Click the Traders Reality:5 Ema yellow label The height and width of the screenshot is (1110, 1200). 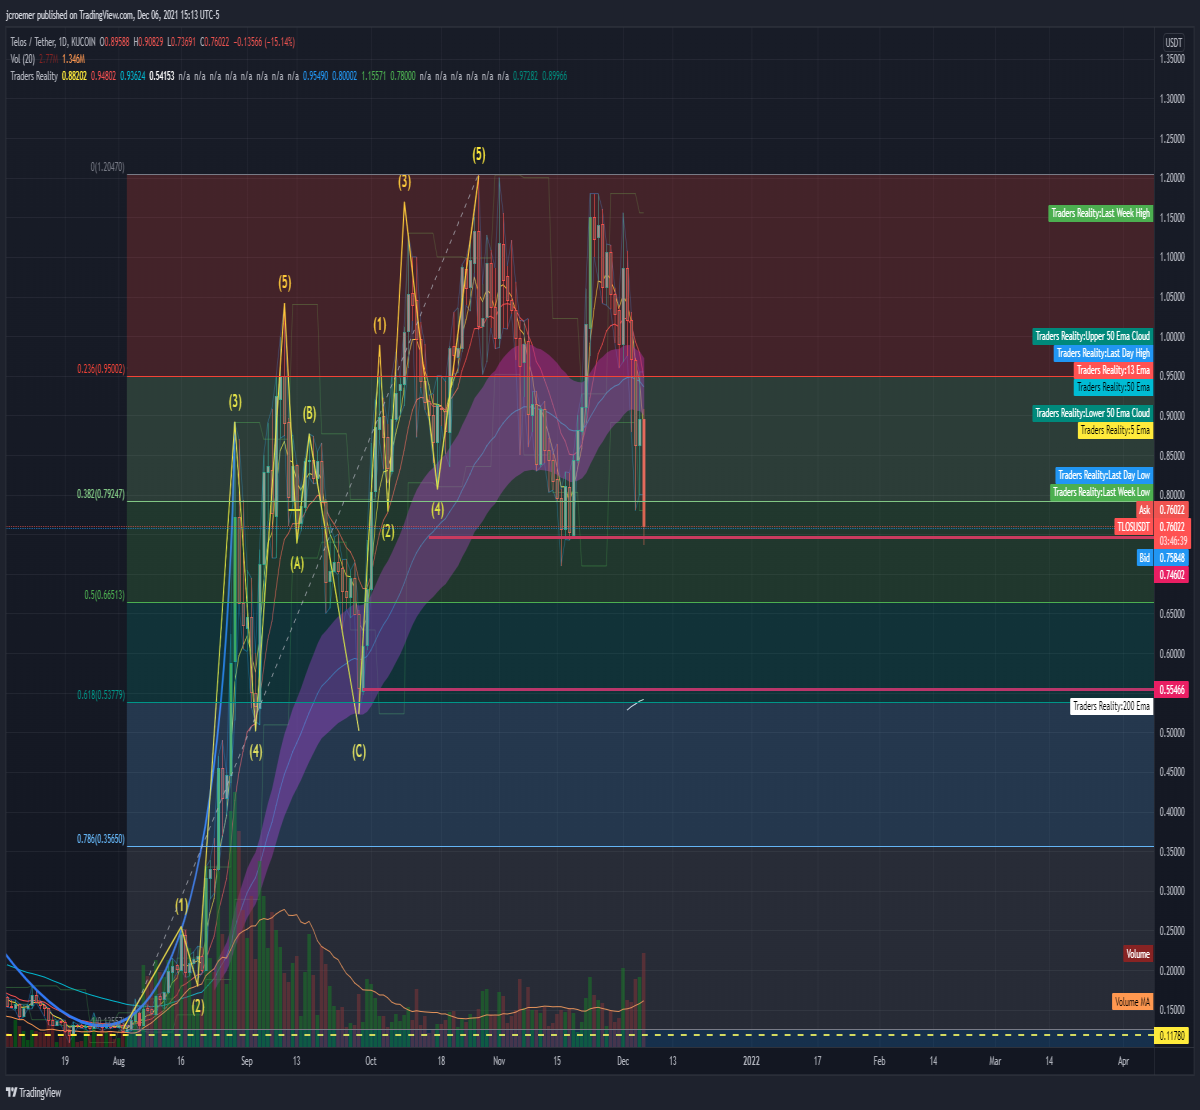point(1115,430)
